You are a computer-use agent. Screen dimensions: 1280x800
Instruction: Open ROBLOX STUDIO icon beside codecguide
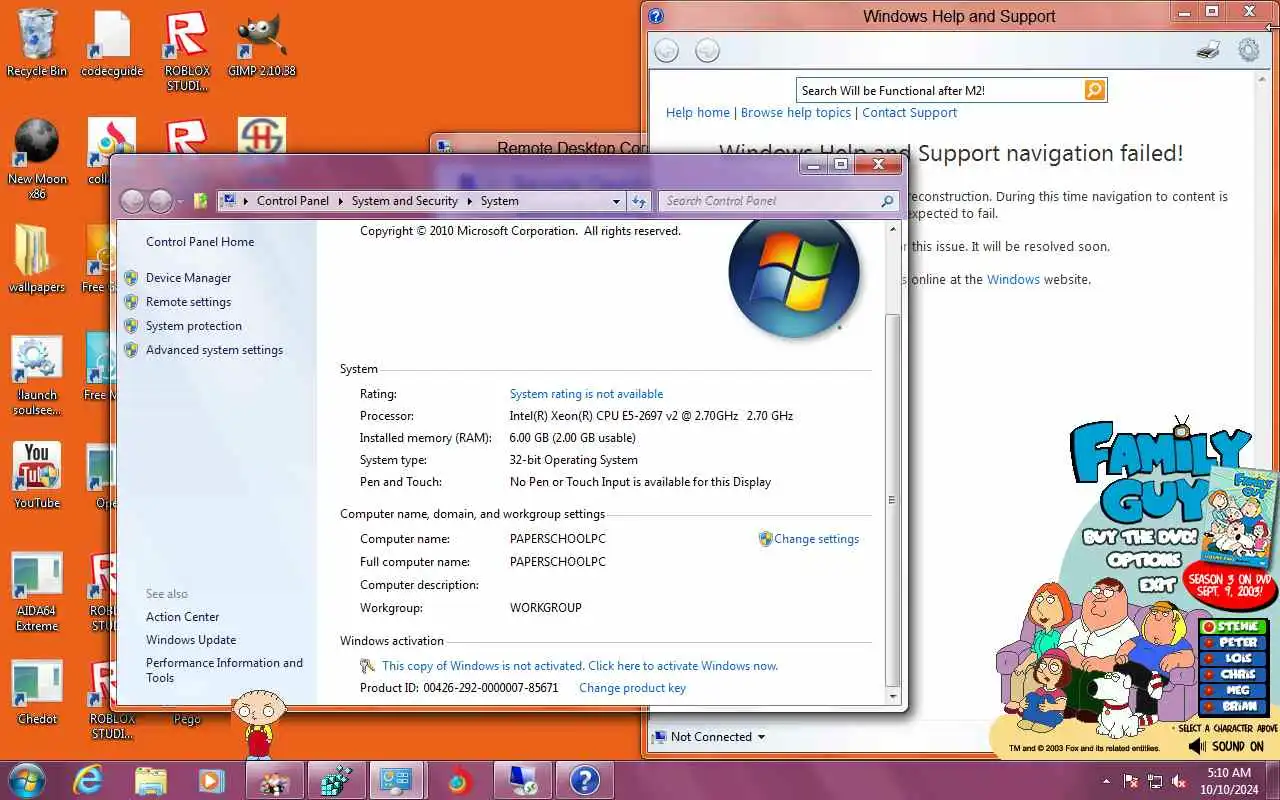click(187, 52)
